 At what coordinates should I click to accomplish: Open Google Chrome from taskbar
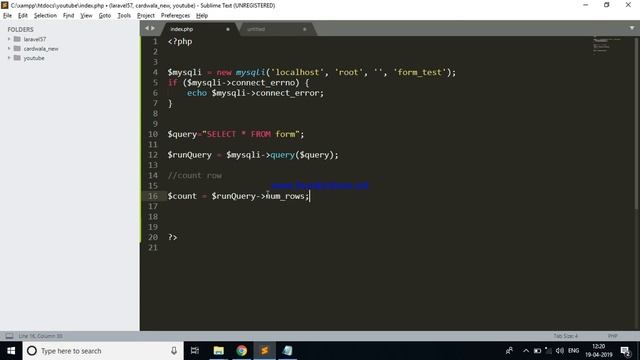tap(241, 351)
